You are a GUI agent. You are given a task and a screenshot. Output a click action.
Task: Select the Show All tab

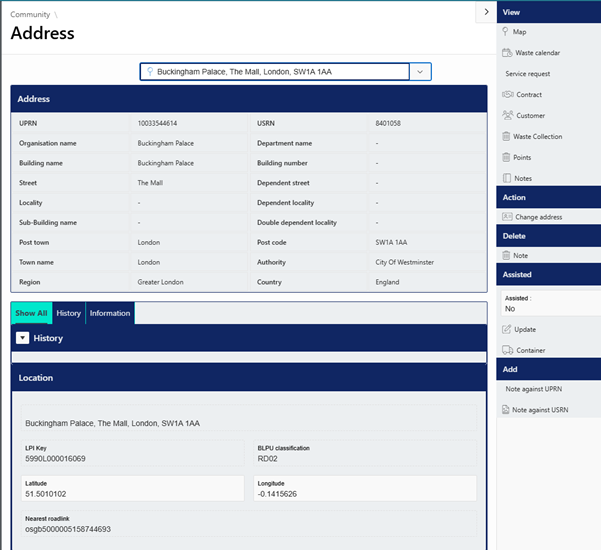[x=31, y=313]
